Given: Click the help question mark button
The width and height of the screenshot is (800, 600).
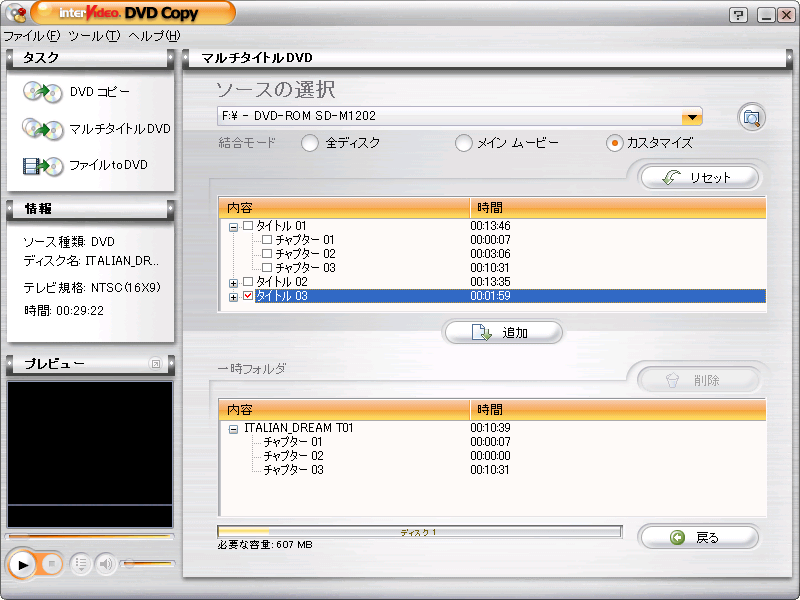Looking at the screenshot, I should pyautogui.click(x=738, y=15).
